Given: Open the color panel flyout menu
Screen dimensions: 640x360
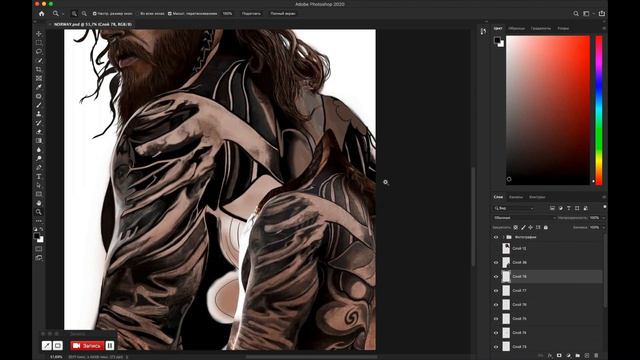Looking at the screenshot, I should point(604,28).
